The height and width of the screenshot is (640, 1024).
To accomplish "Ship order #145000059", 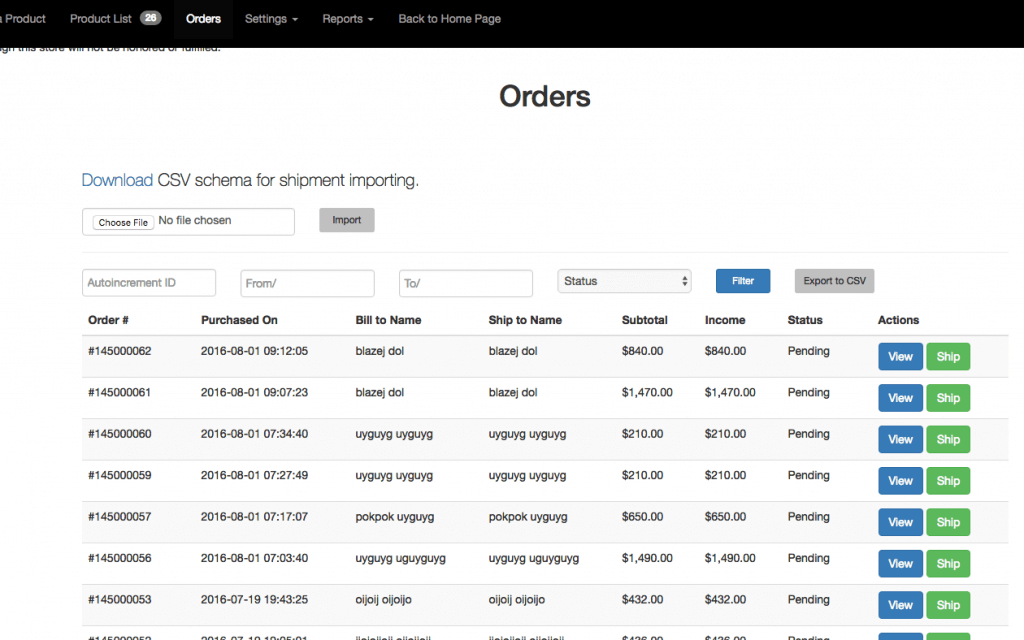I will (x=947, y=481).
